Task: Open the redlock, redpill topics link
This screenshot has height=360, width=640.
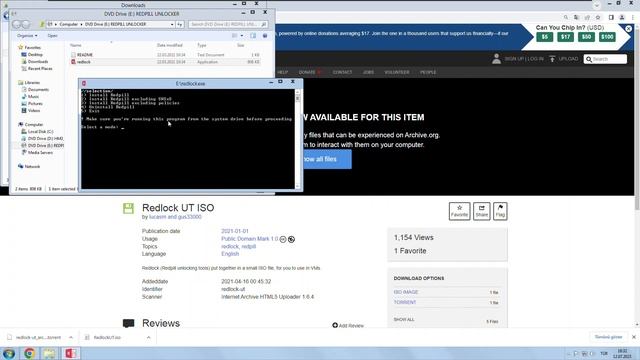Action: tap(238, 247)
